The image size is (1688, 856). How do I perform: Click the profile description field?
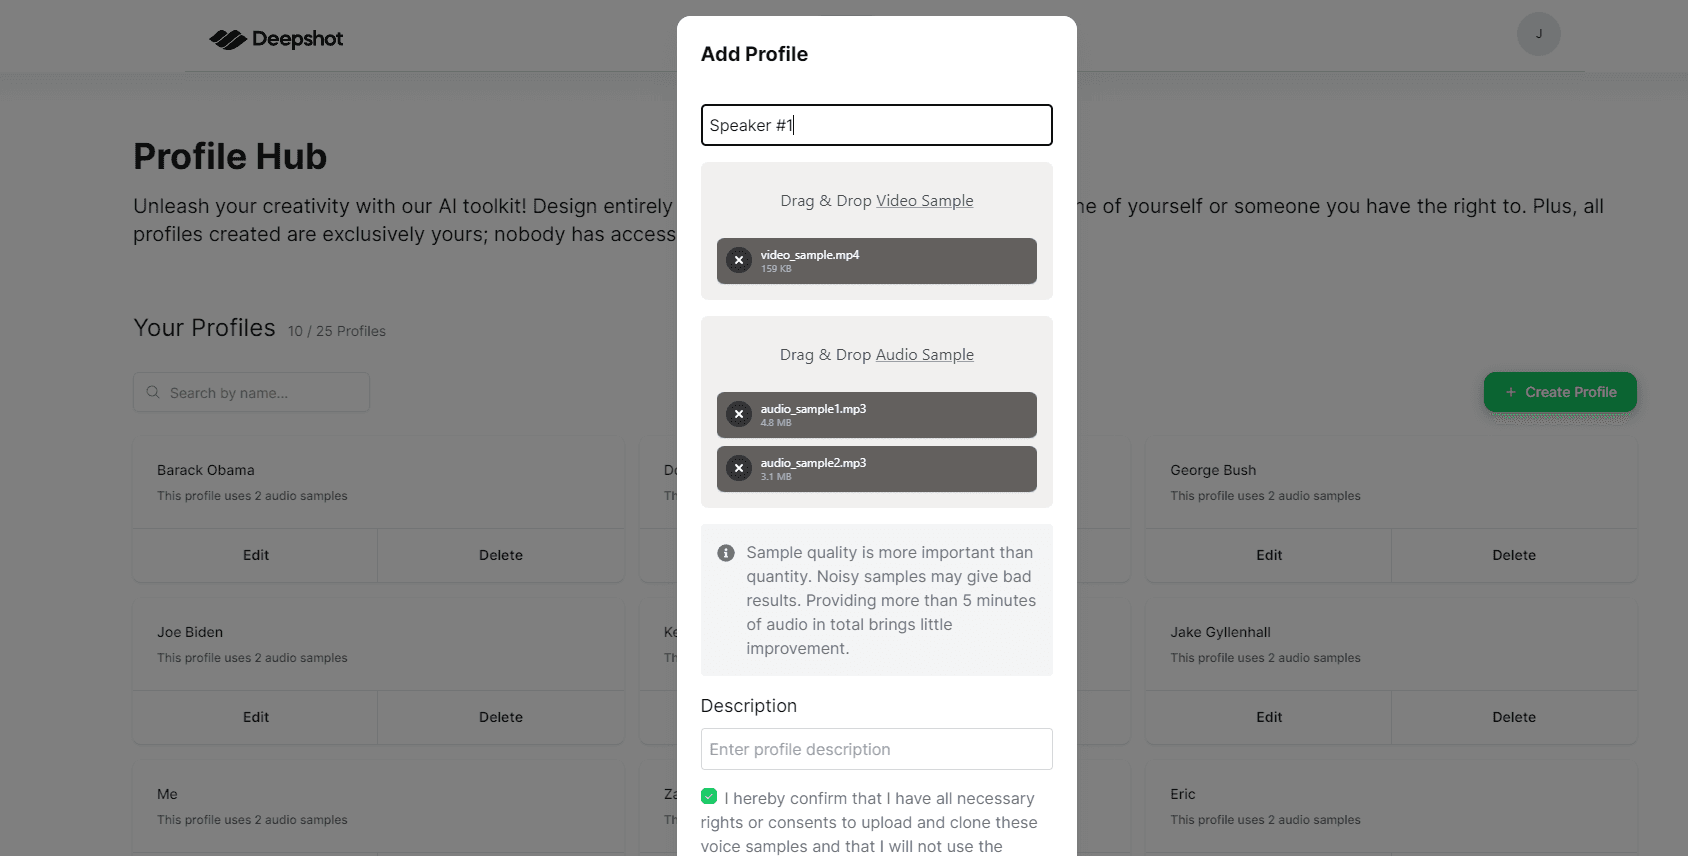[876, 749]
